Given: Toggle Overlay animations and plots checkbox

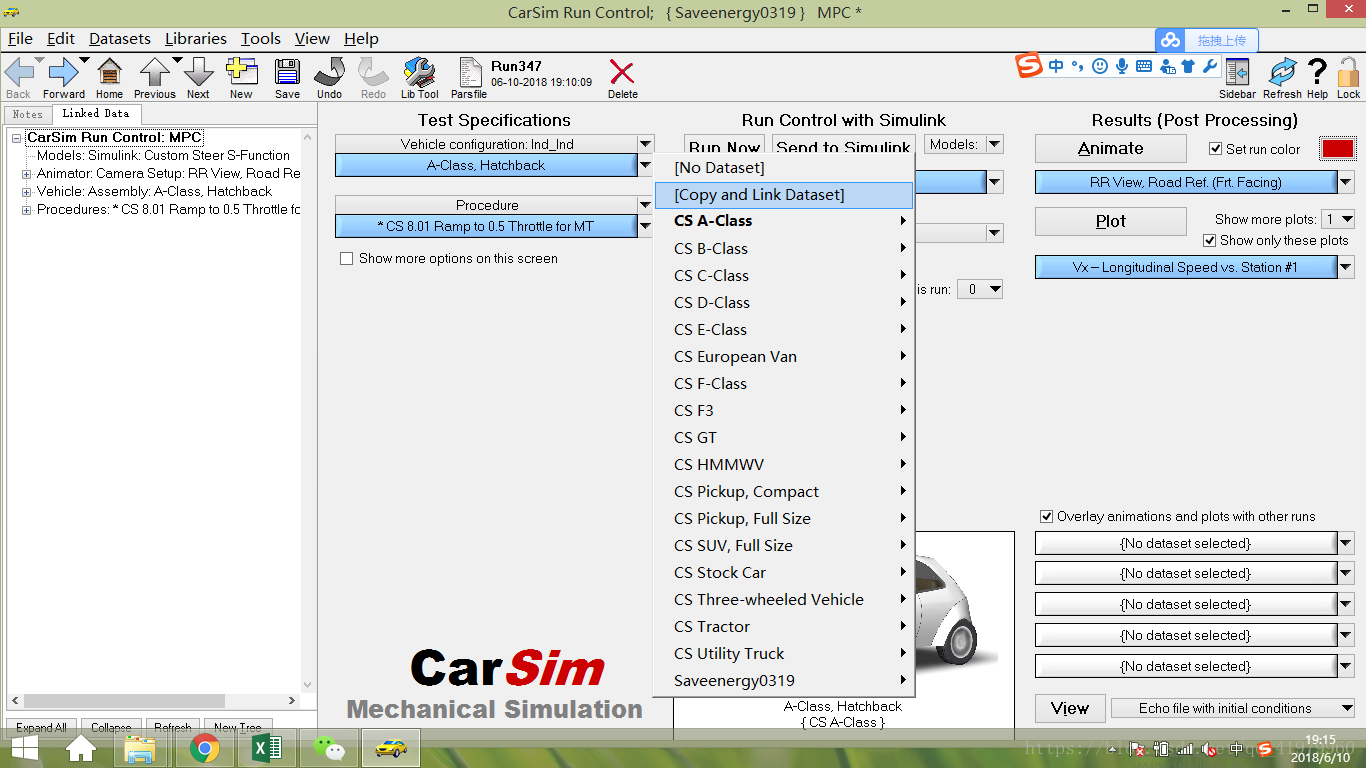Looking at the screenshot, I should (x=1047, y=517).
